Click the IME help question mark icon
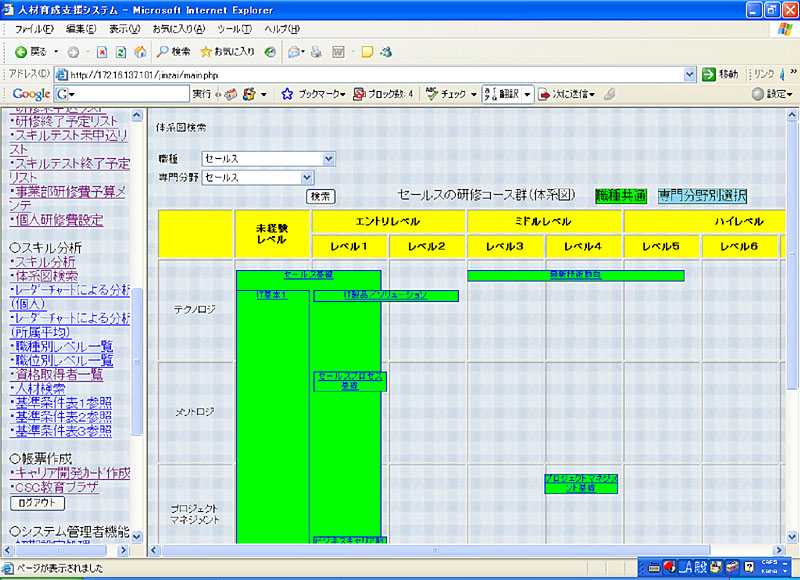800x580 pixels. click(749, 567)
